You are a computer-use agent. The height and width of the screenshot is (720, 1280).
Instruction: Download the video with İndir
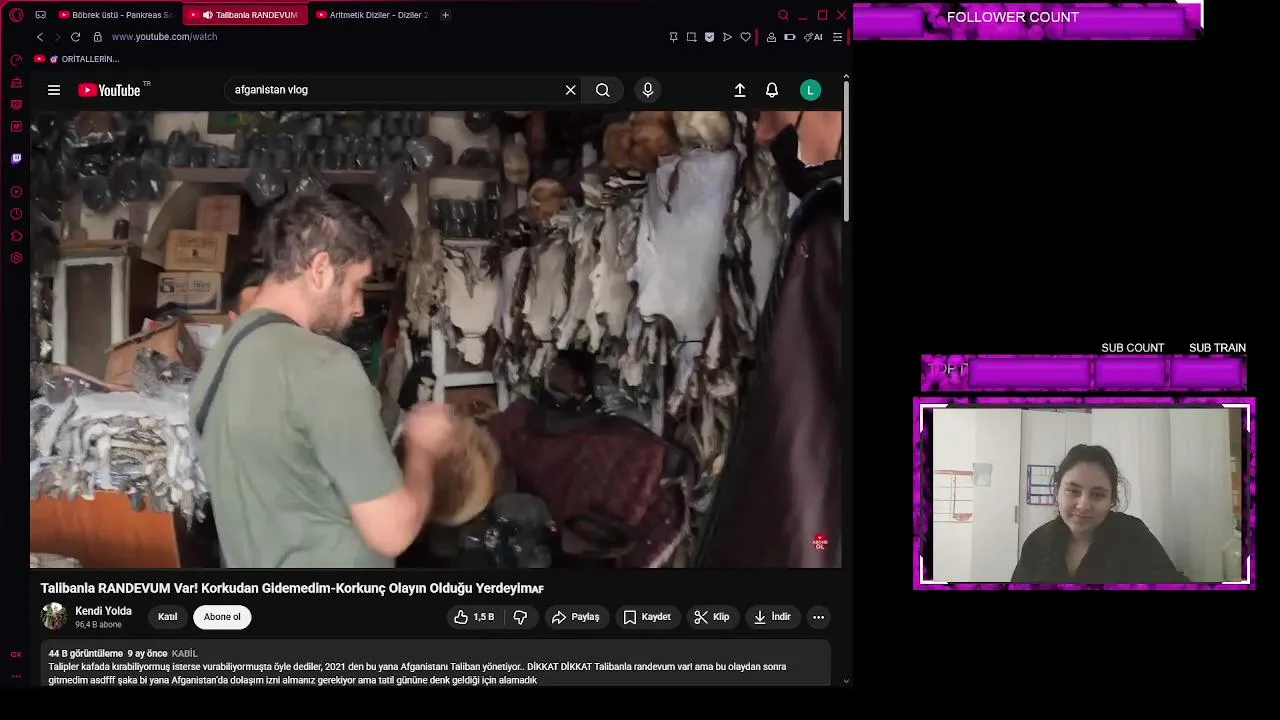click(772, 617)
